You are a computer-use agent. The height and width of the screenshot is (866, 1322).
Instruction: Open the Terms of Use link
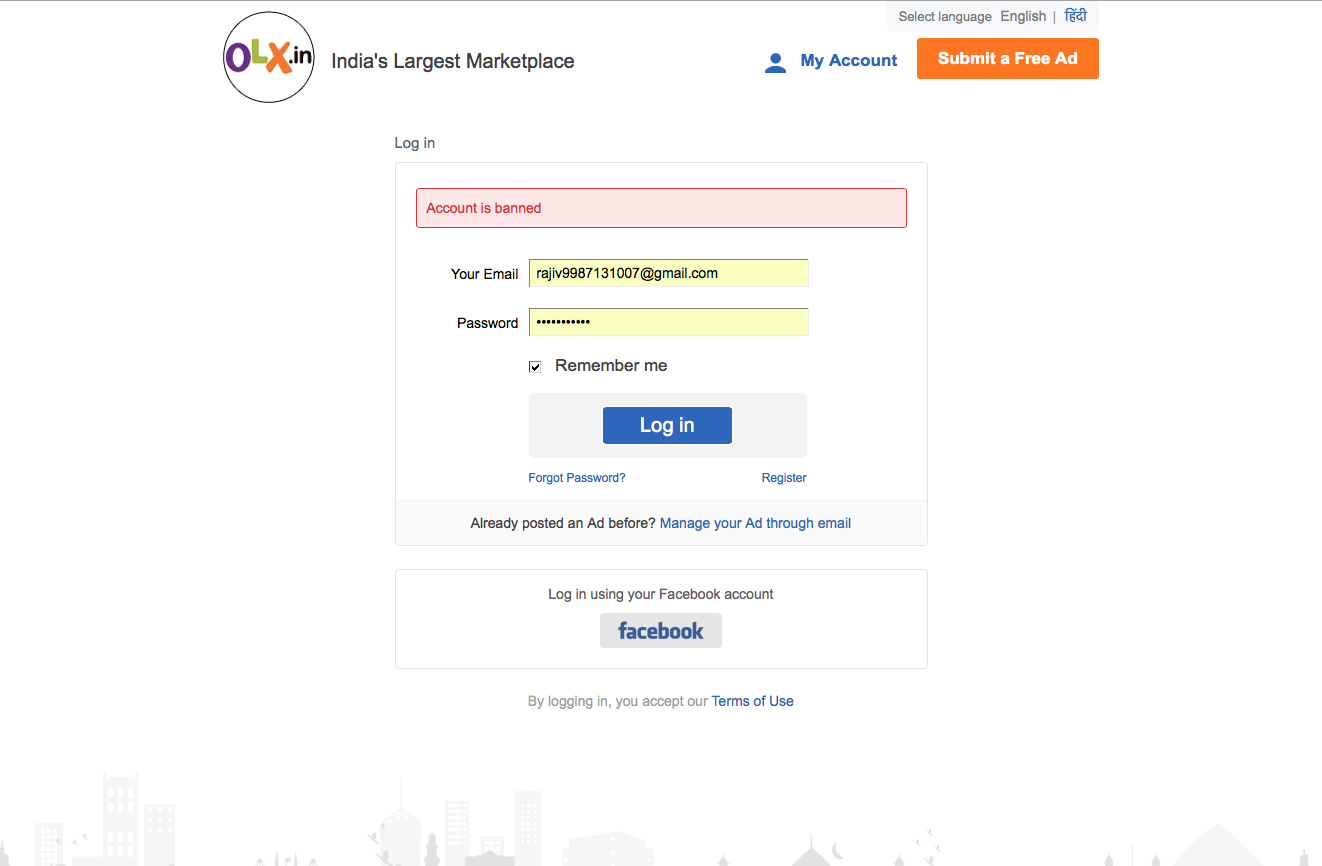[x=752, y=701]
